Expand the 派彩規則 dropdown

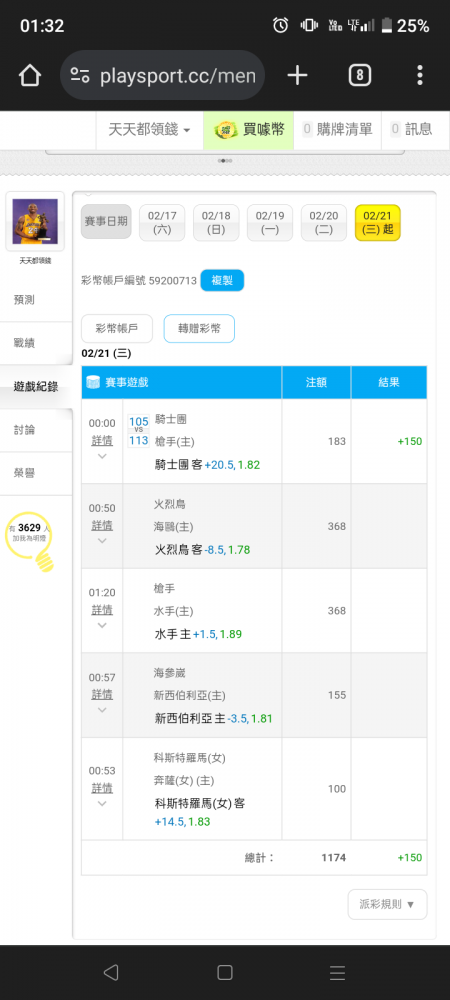(x=388, y=904)
